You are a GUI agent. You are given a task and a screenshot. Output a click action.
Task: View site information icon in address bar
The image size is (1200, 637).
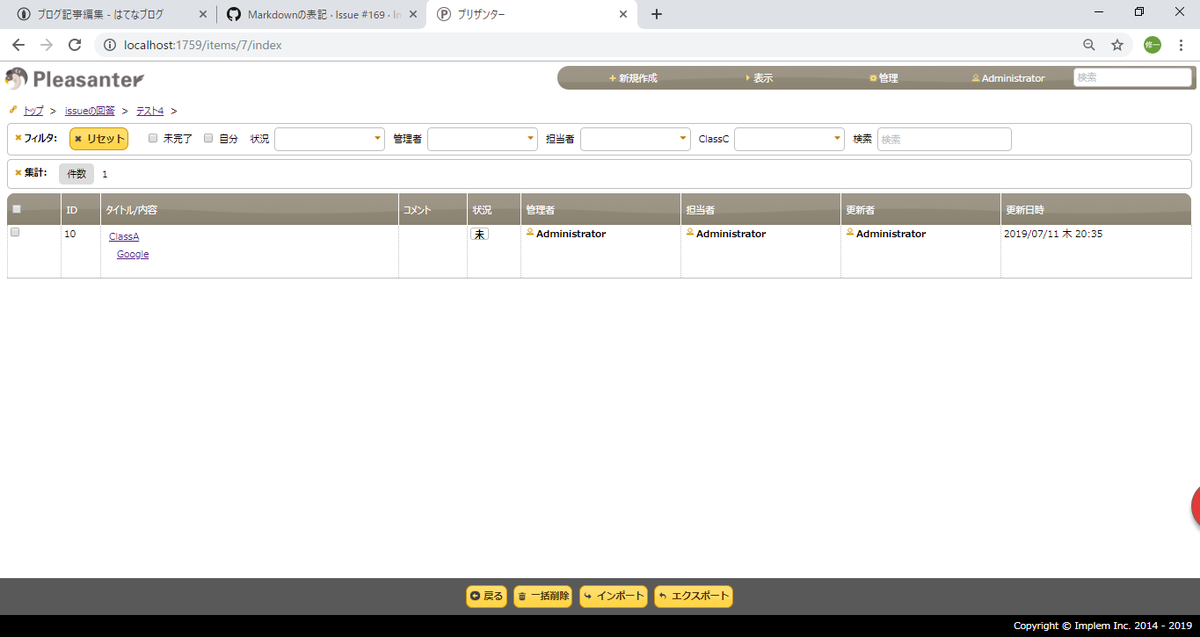[109, 45]
